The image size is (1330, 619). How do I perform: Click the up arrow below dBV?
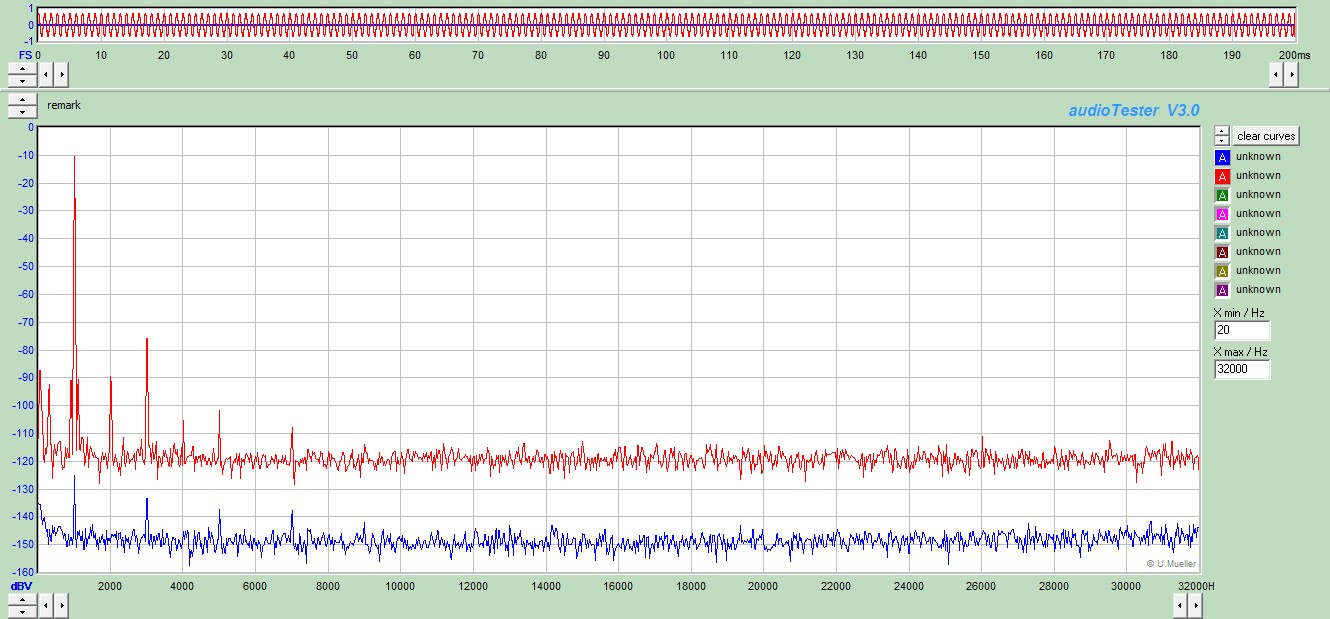click(23, 599)
